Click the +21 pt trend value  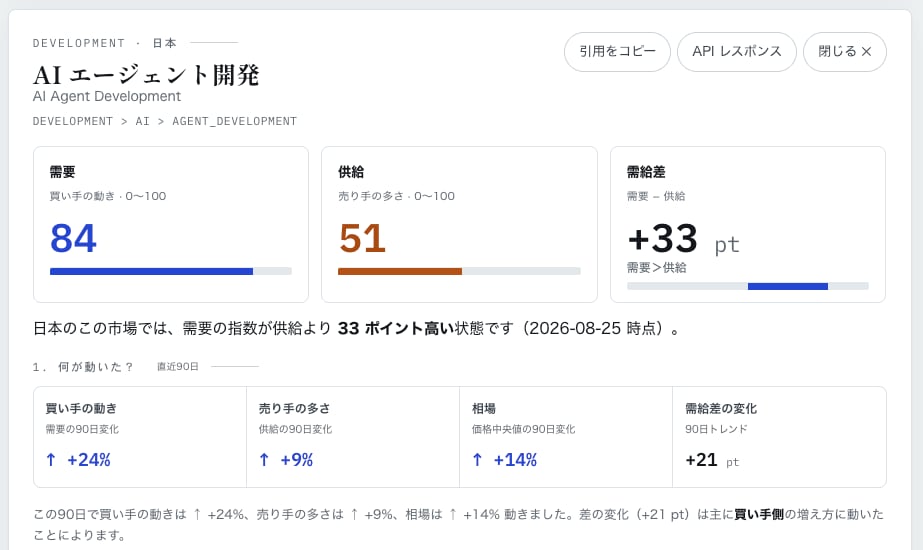click(712, 460)
